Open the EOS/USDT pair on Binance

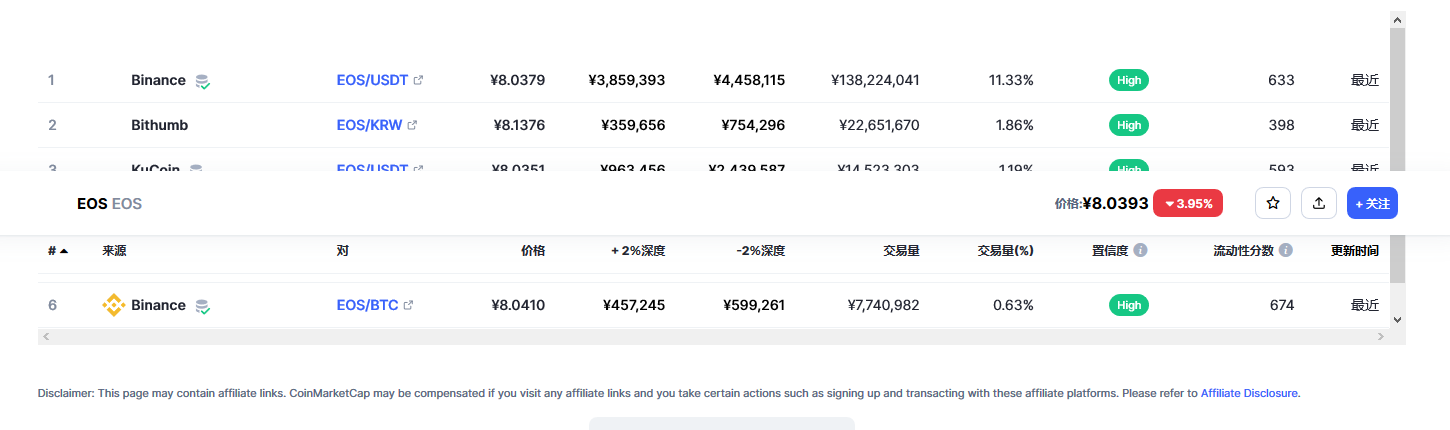click(372, 80)
